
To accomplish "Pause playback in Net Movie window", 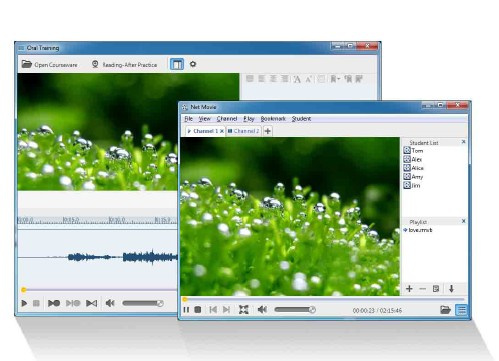I will pyautogui.click(x=186, y=310).
